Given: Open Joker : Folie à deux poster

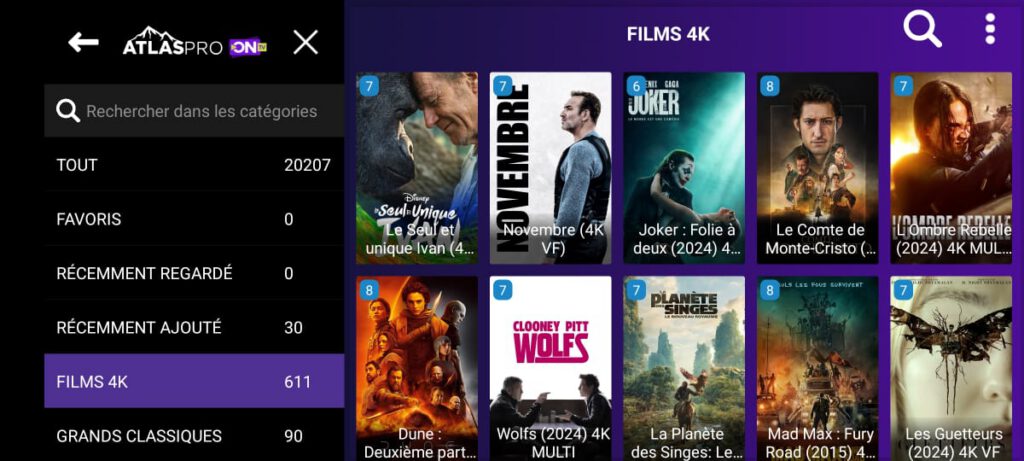Looking at the screenshot, I should pyautogui.click(x=684, y=168).
